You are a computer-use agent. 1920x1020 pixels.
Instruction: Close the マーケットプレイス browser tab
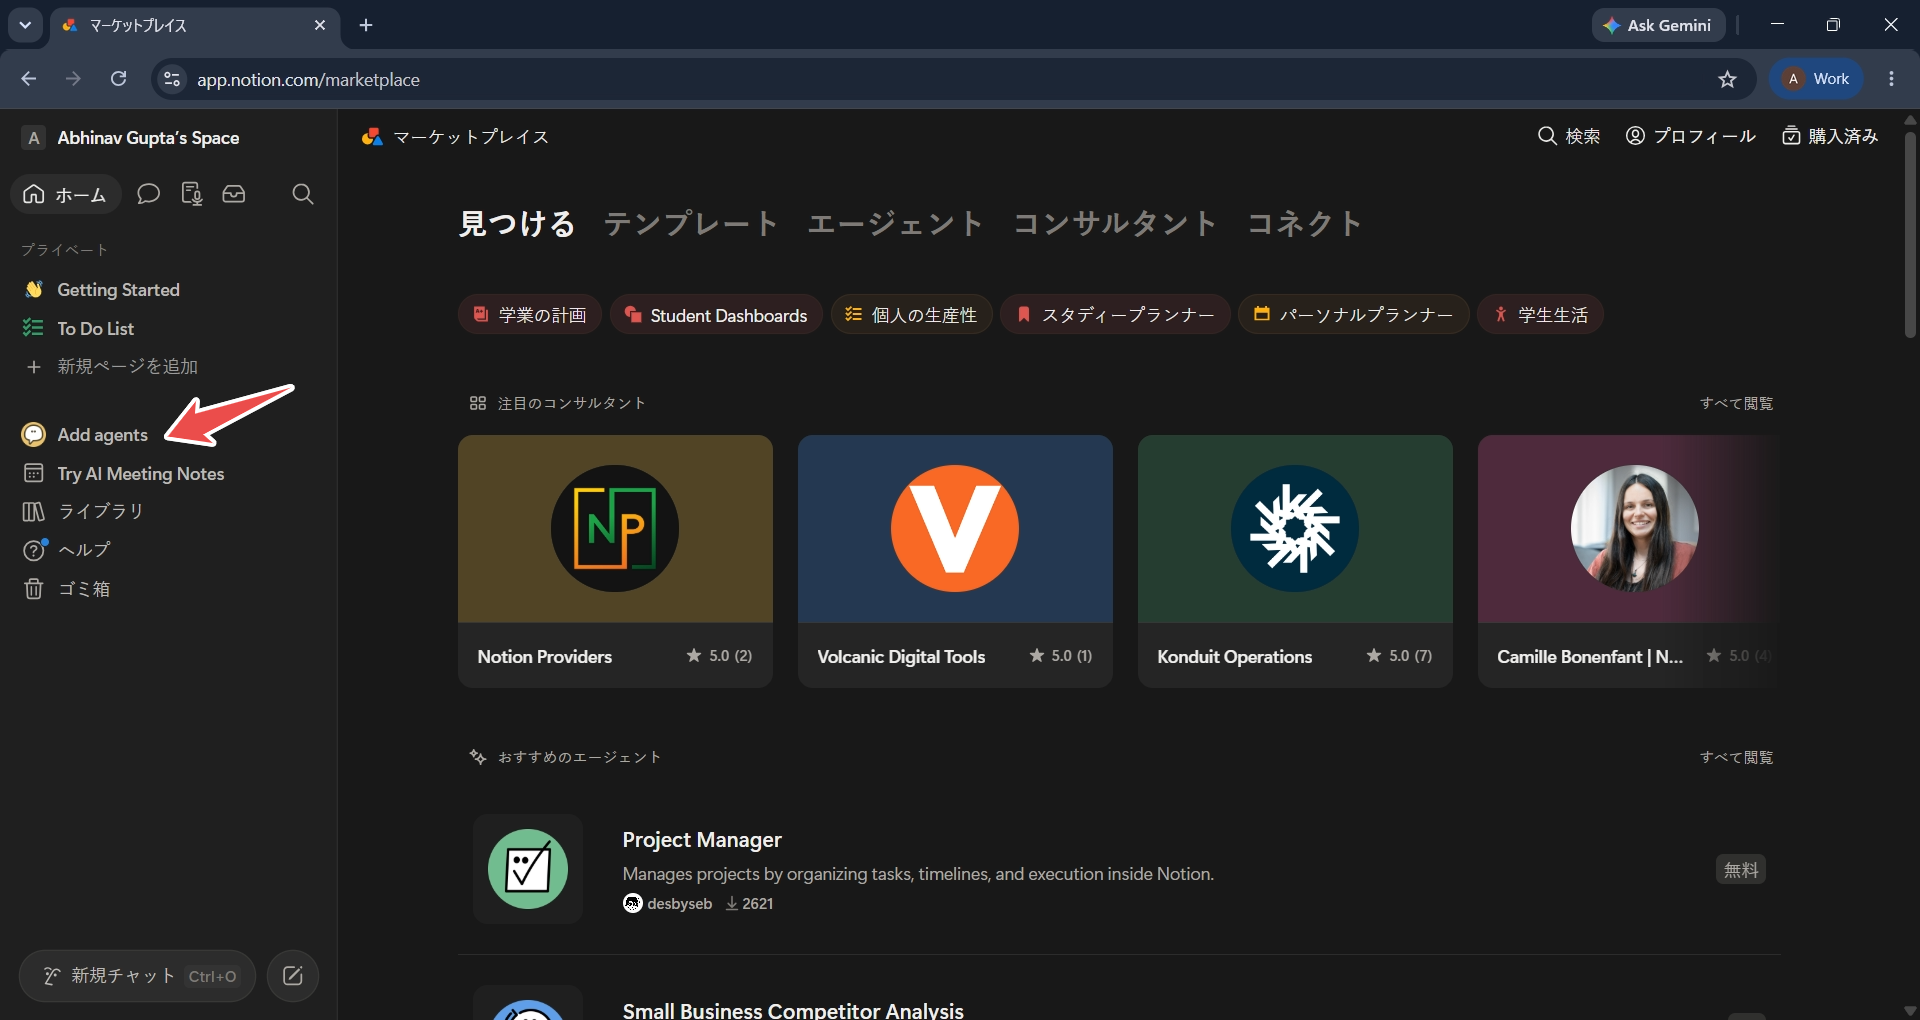[320, 25]
